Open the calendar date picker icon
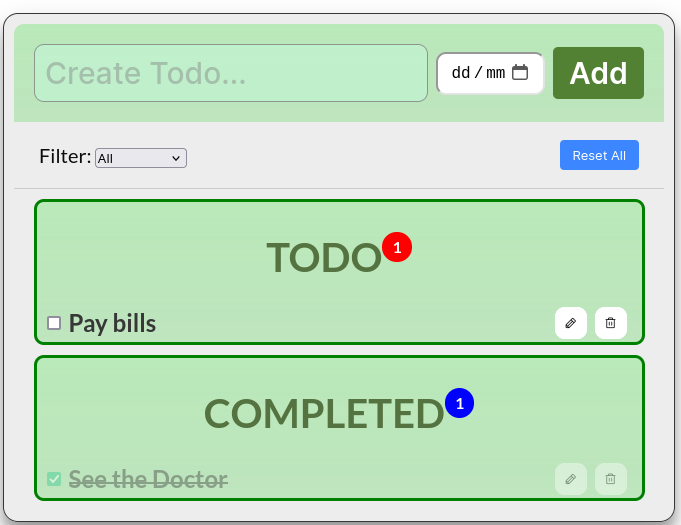Viewport: 681px width, 525px height. (520, 72)
